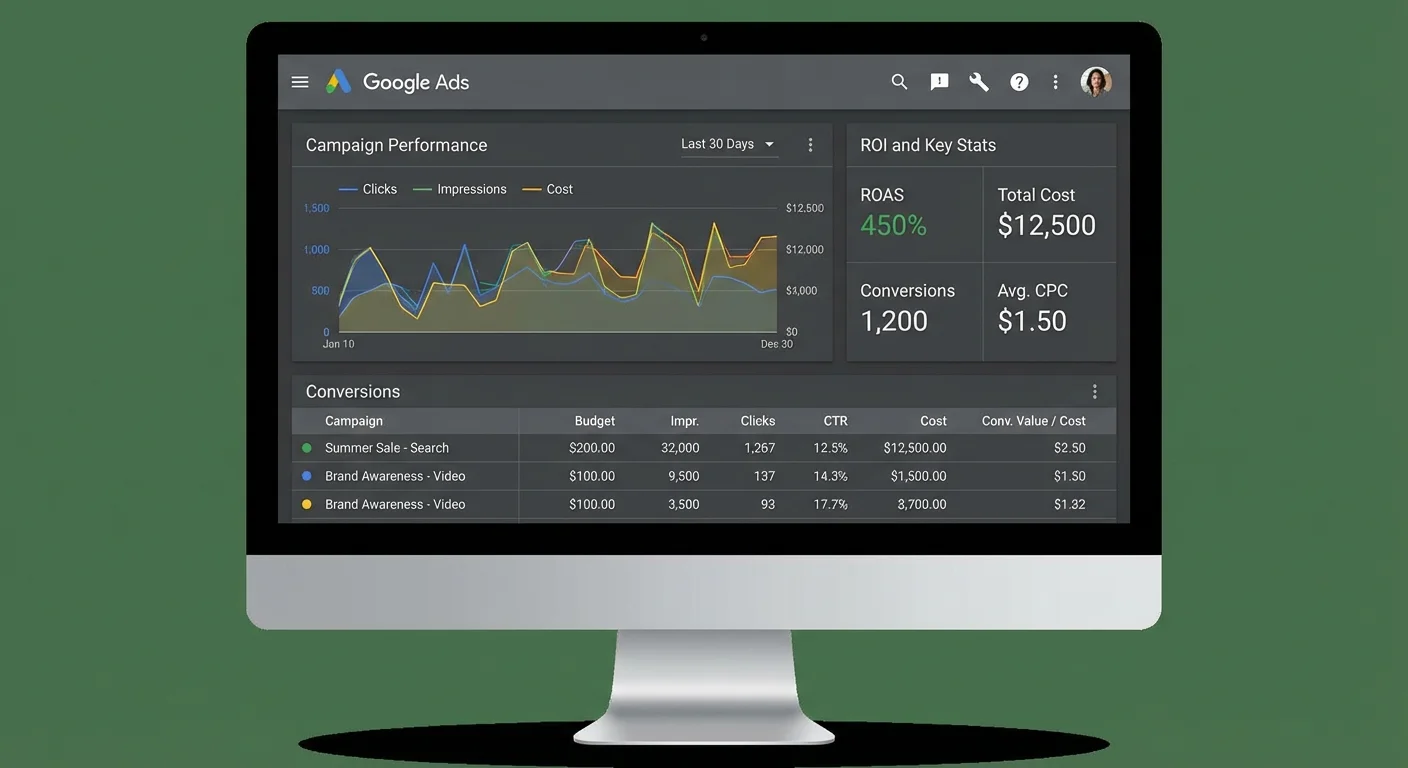This screenshot has height=768, width=1408.
Task: Click the ROAS 450% value
Action: [894, 225]
